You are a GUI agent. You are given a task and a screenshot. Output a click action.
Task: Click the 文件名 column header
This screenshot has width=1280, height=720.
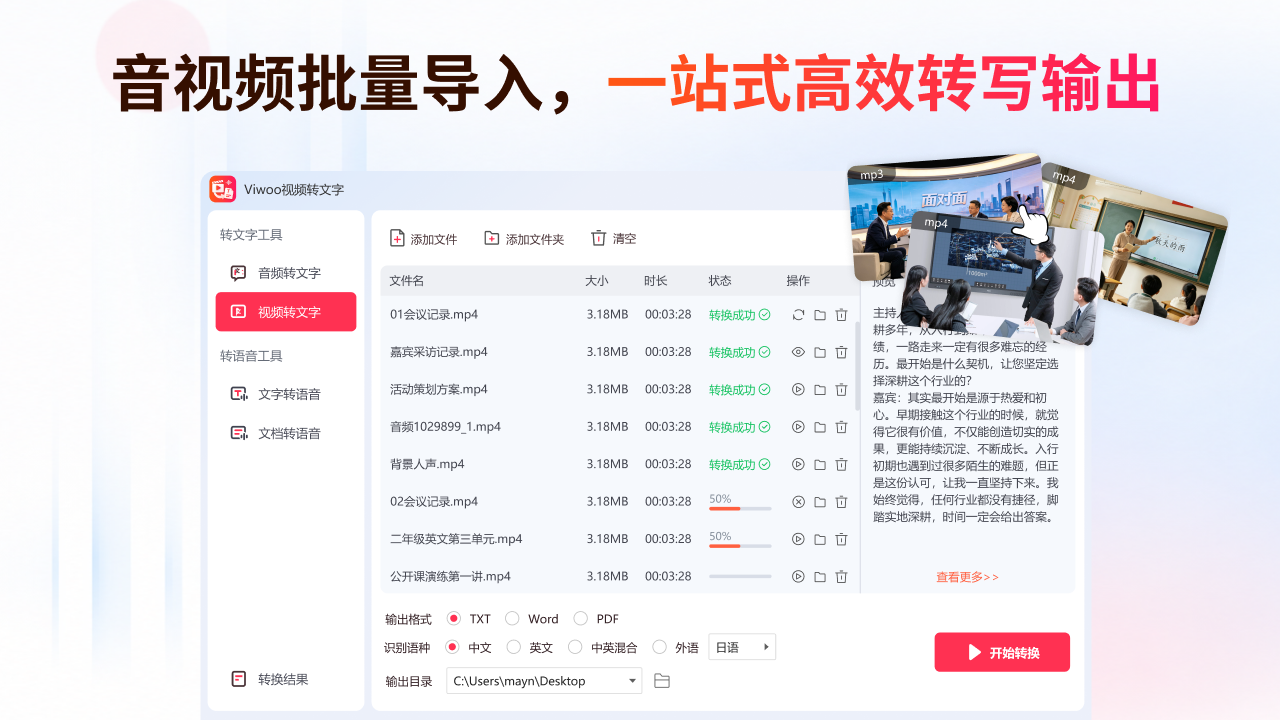click(407, 281)
